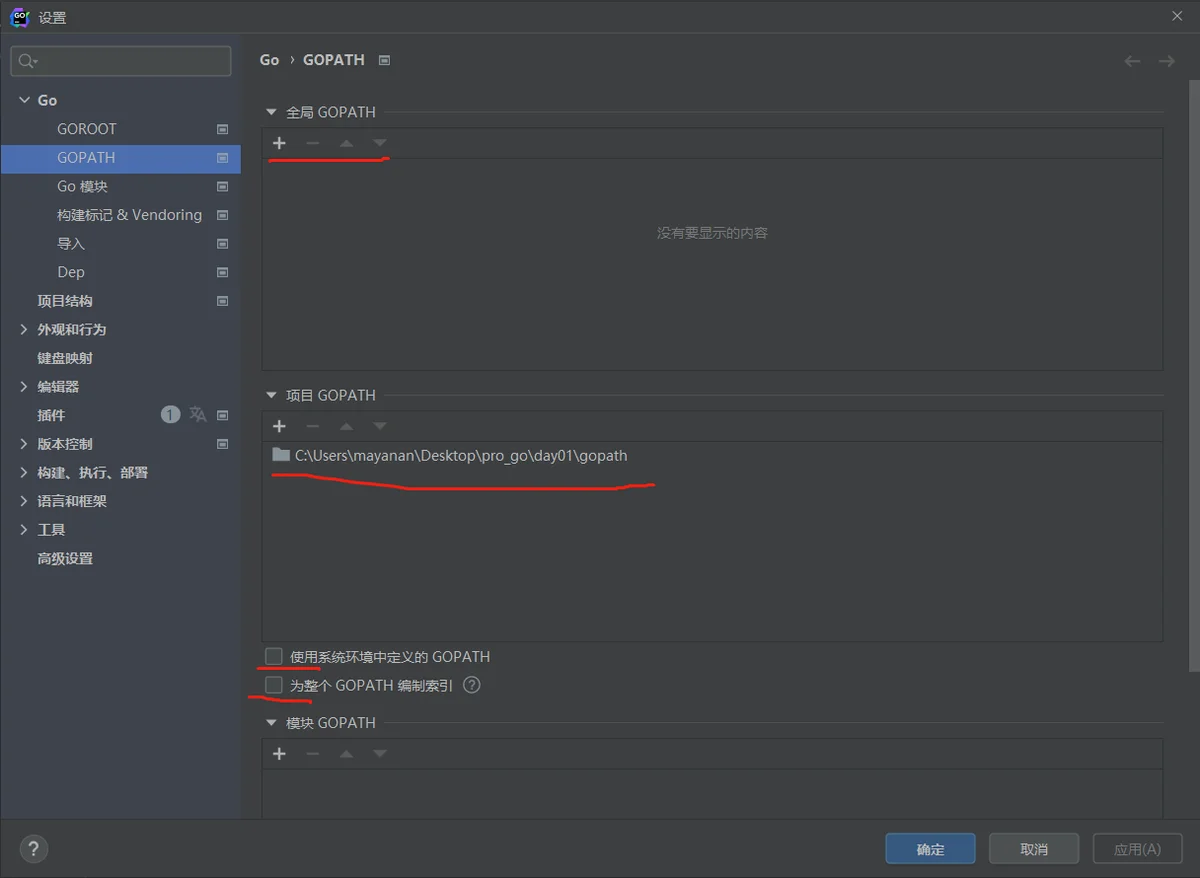Open the help button at bottom-left corner
1200x878 pixels.
(34, 849)
